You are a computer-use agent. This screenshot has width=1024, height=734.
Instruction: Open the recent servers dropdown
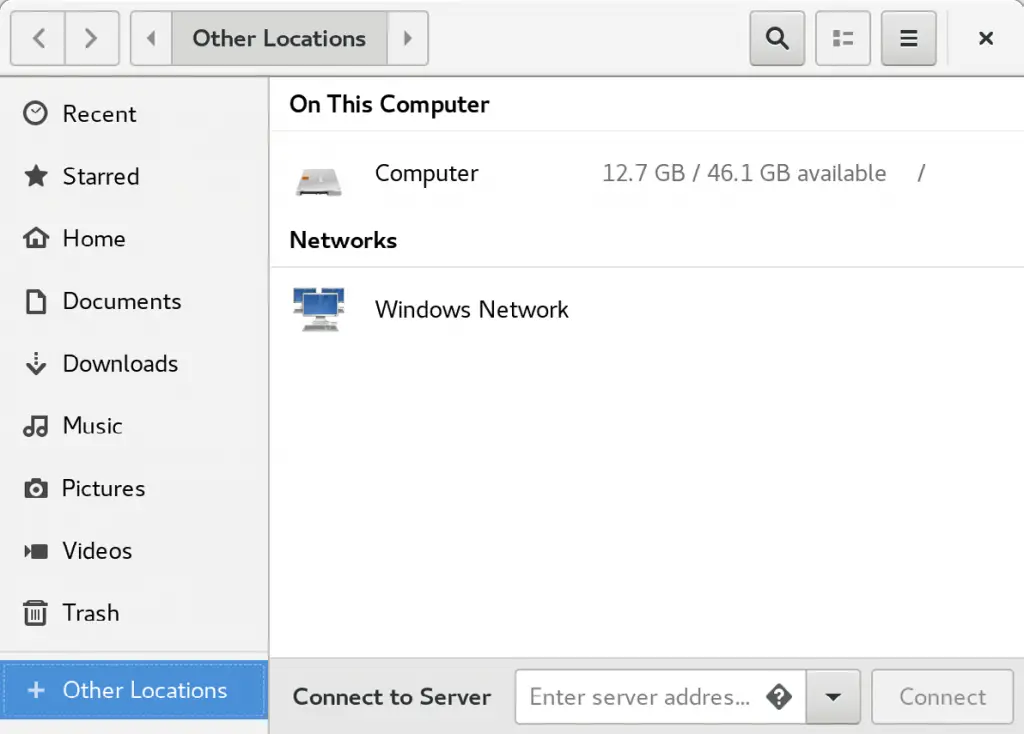pyautogui.click(x=833, y=697)
